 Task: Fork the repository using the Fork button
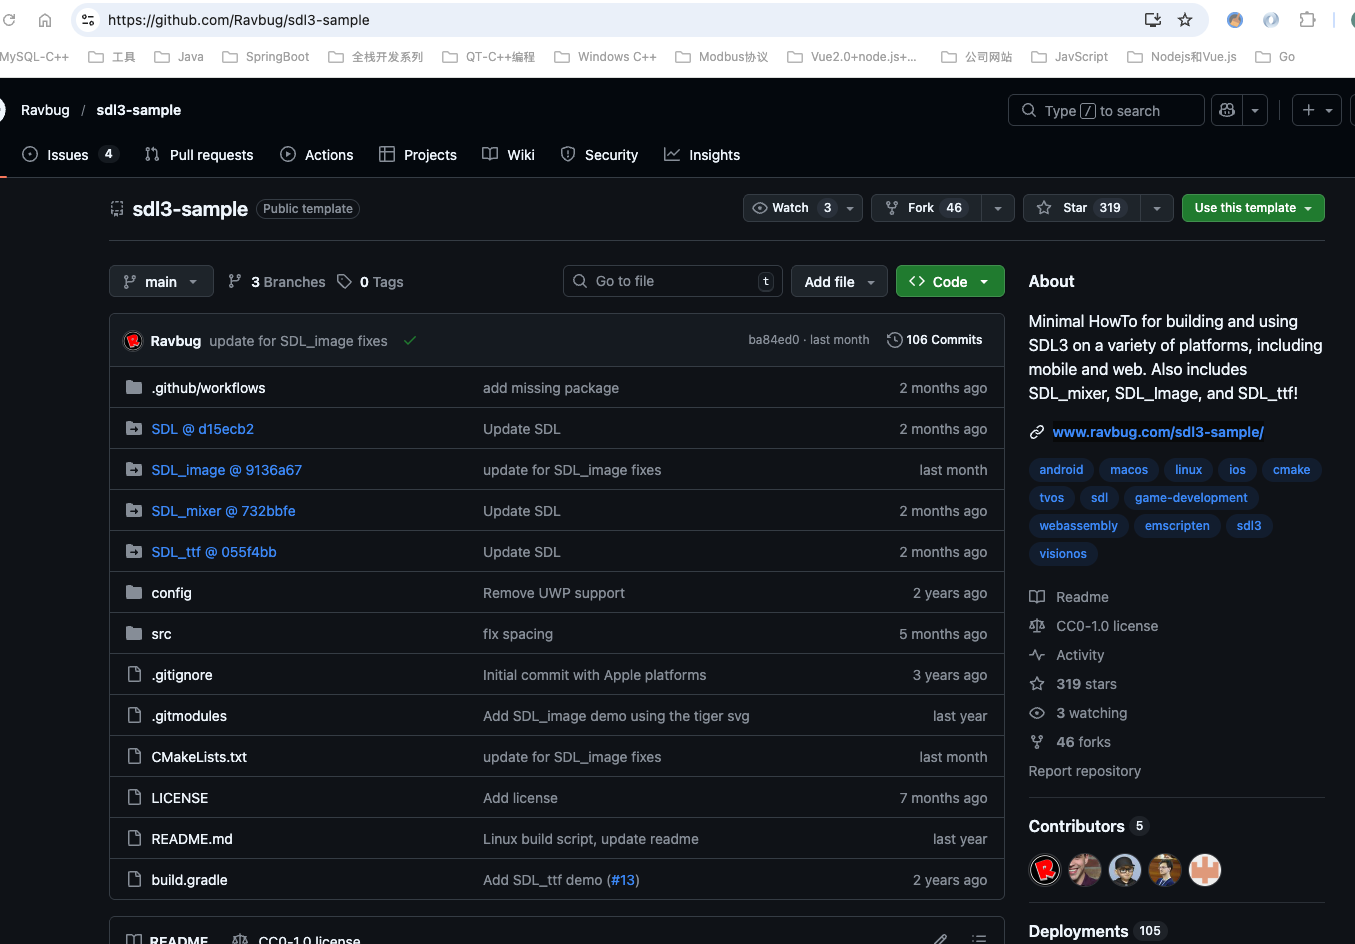926,208
